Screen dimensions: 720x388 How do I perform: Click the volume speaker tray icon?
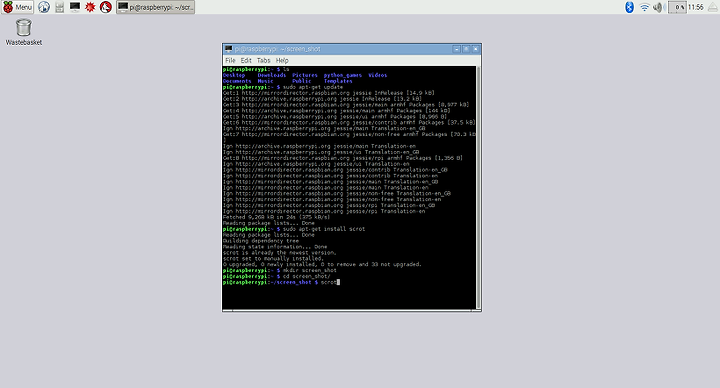pos(658,7)
